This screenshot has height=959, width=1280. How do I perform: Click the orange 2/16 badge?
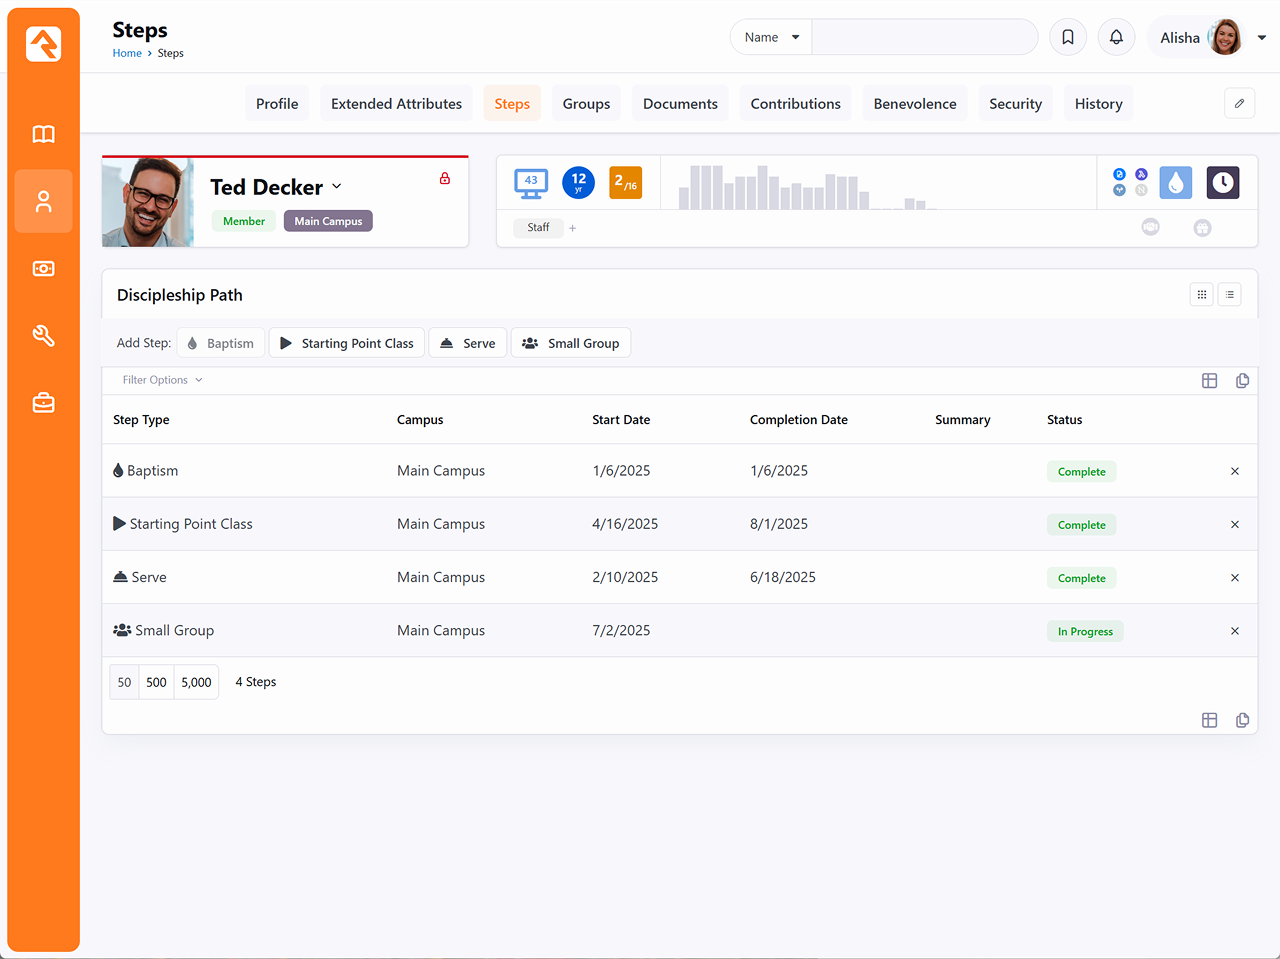pyautogui.click(x=625, y=183)
